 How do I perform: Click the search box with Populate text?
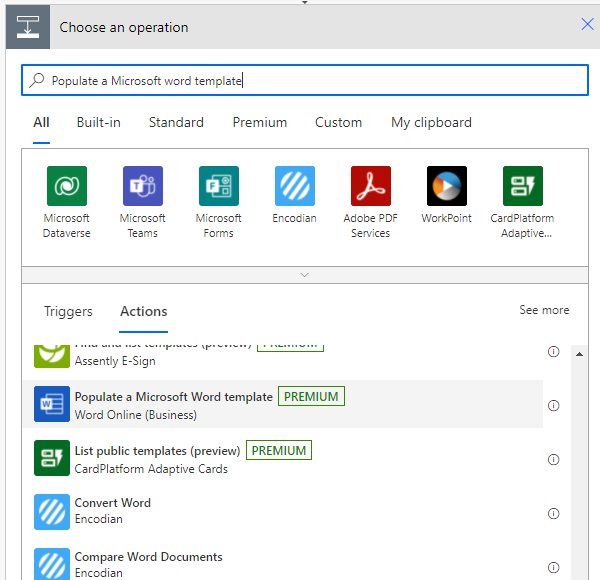click(x=305, y=80)
